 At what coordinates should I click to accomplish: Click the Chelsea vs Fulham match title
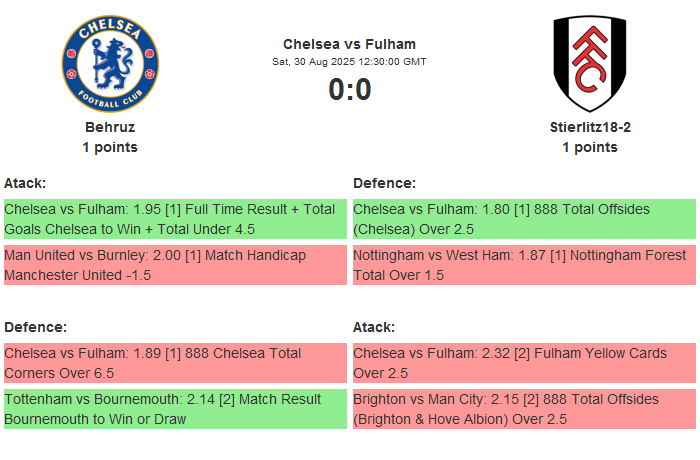point(349,44)
